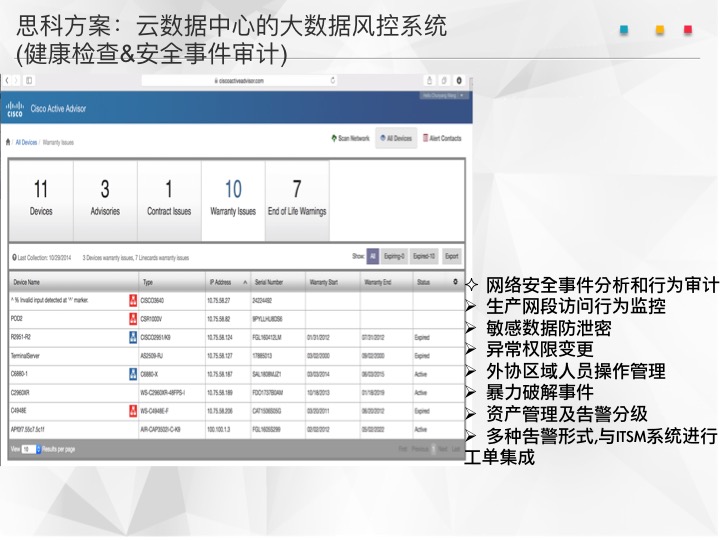Click Next in table pagination
720x540 pixels.
pyautogui.click(x=443, y=449)
